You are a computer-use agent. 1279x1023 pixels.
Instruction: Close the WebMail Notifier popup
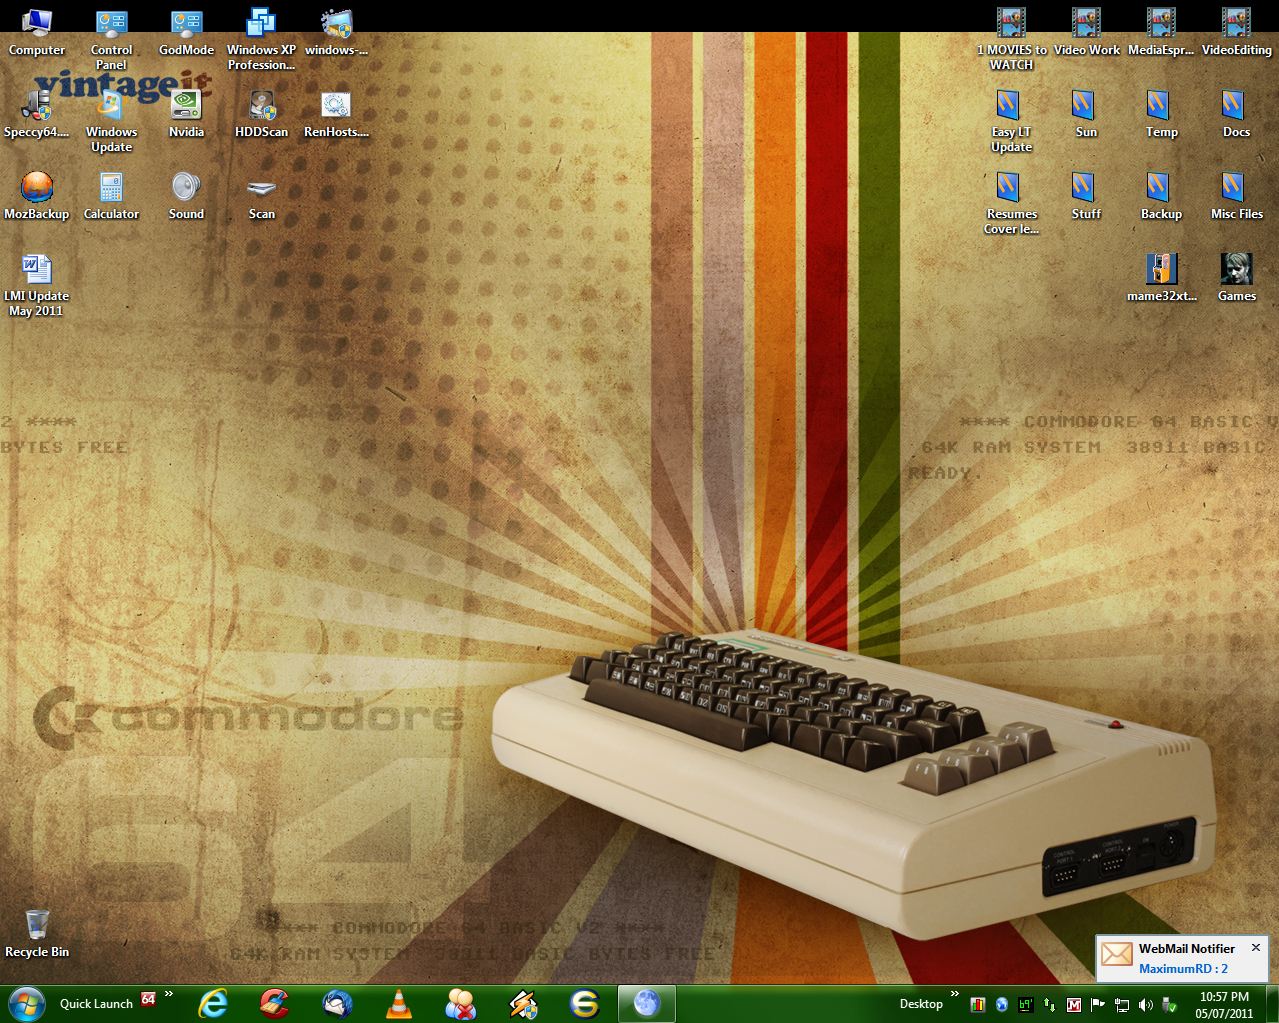[1256, 946]
